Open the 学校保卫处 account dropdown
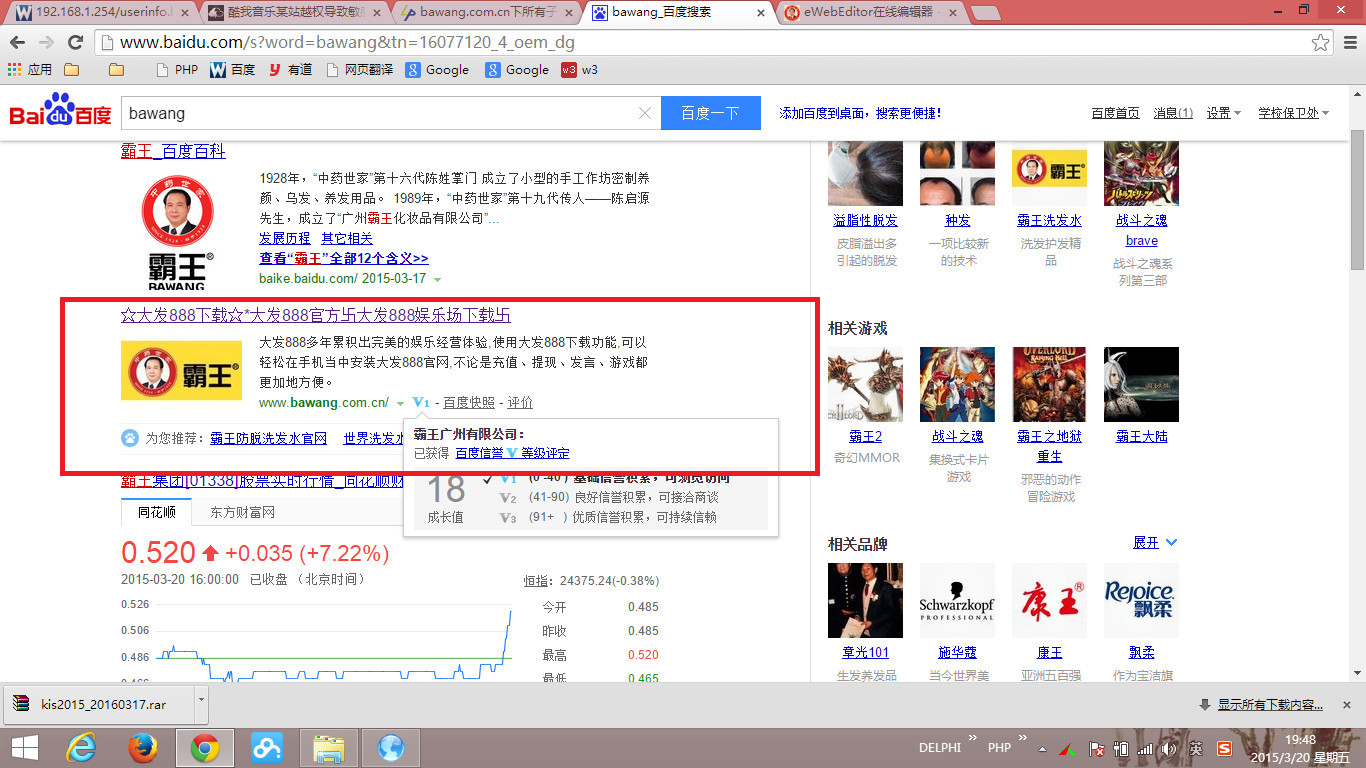This screenshot has height=768, width=1366. [x=1294, y=113]
